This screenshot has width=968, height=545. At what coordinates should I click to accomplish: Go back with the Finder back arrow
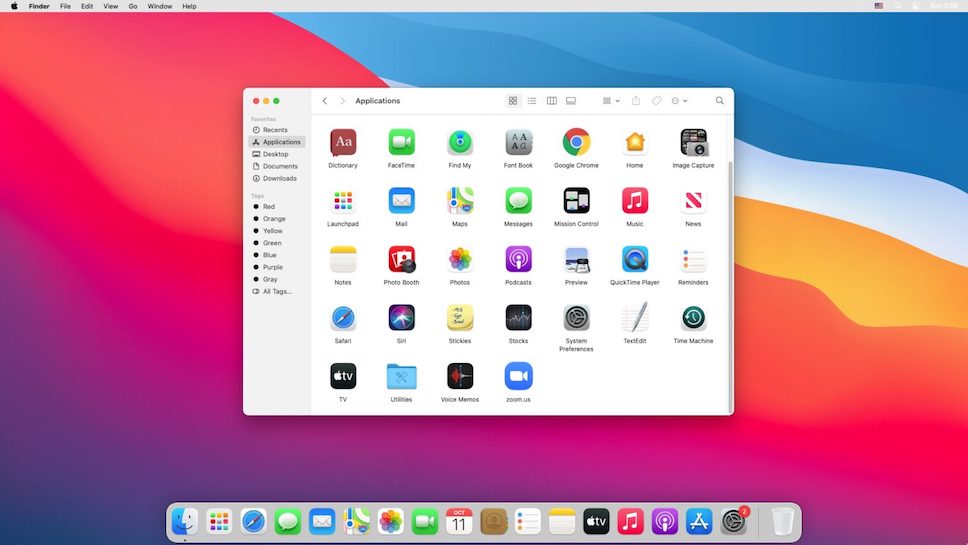[325, 101]
